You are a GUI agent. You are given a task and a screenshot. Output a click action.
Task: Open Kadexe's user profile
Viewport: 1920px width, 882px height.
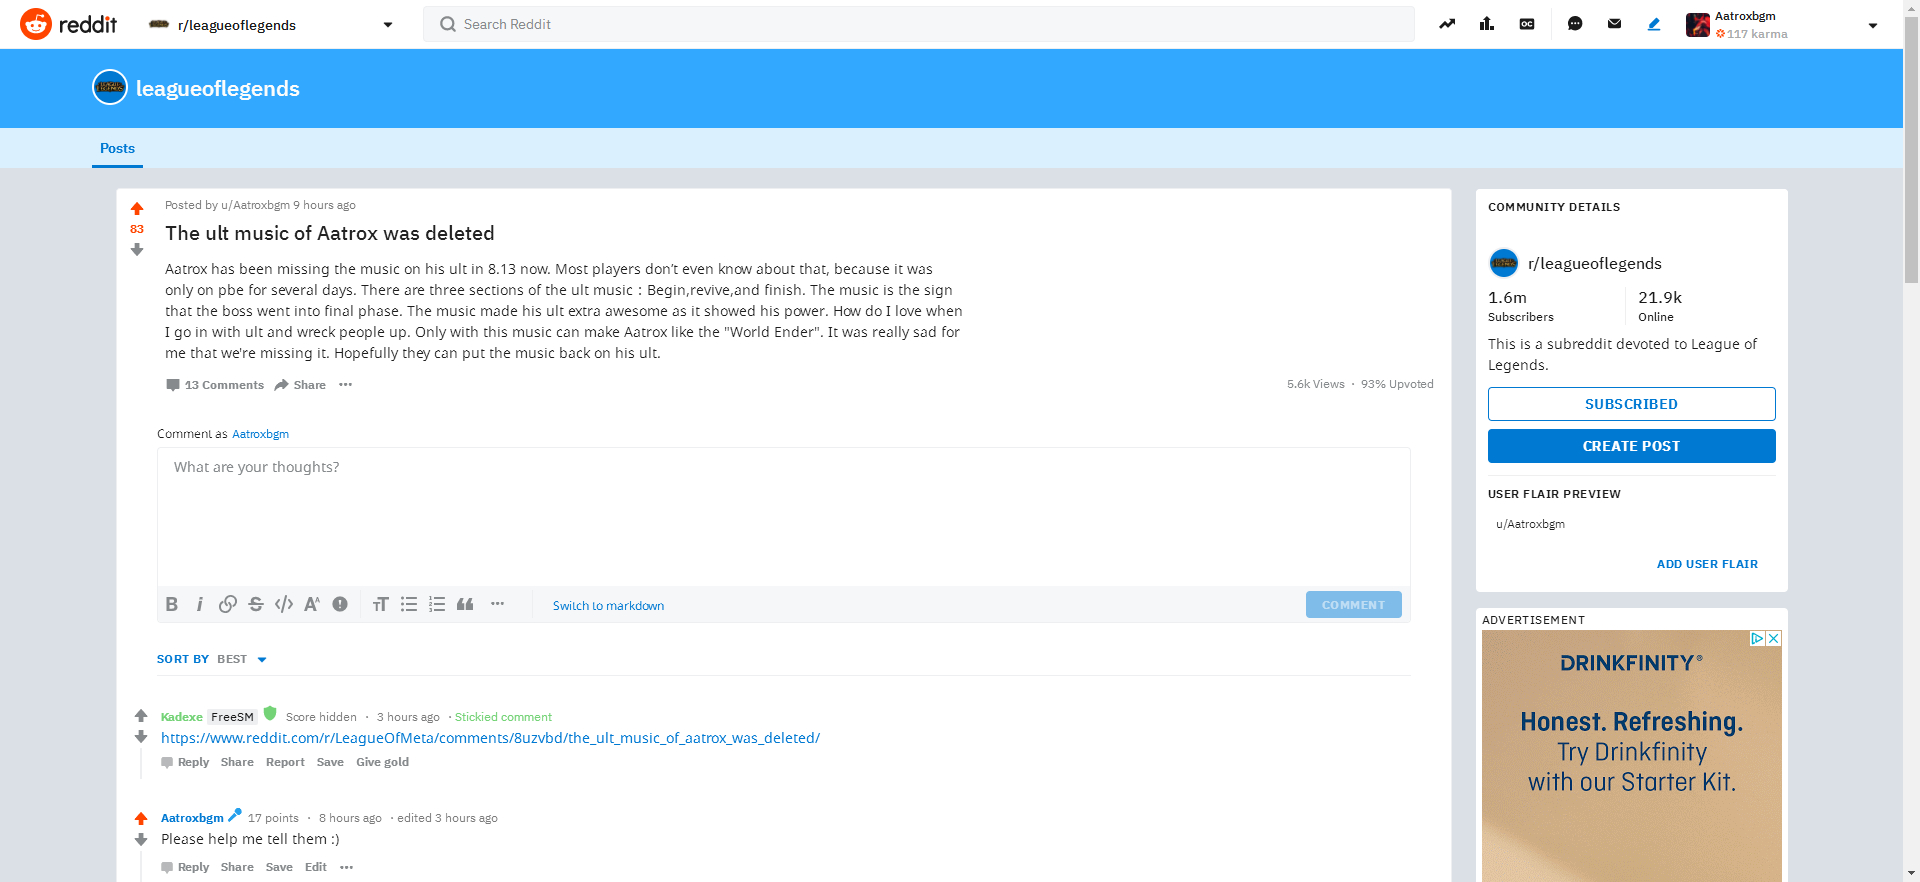pyautogui.click(x=182, y=717)
